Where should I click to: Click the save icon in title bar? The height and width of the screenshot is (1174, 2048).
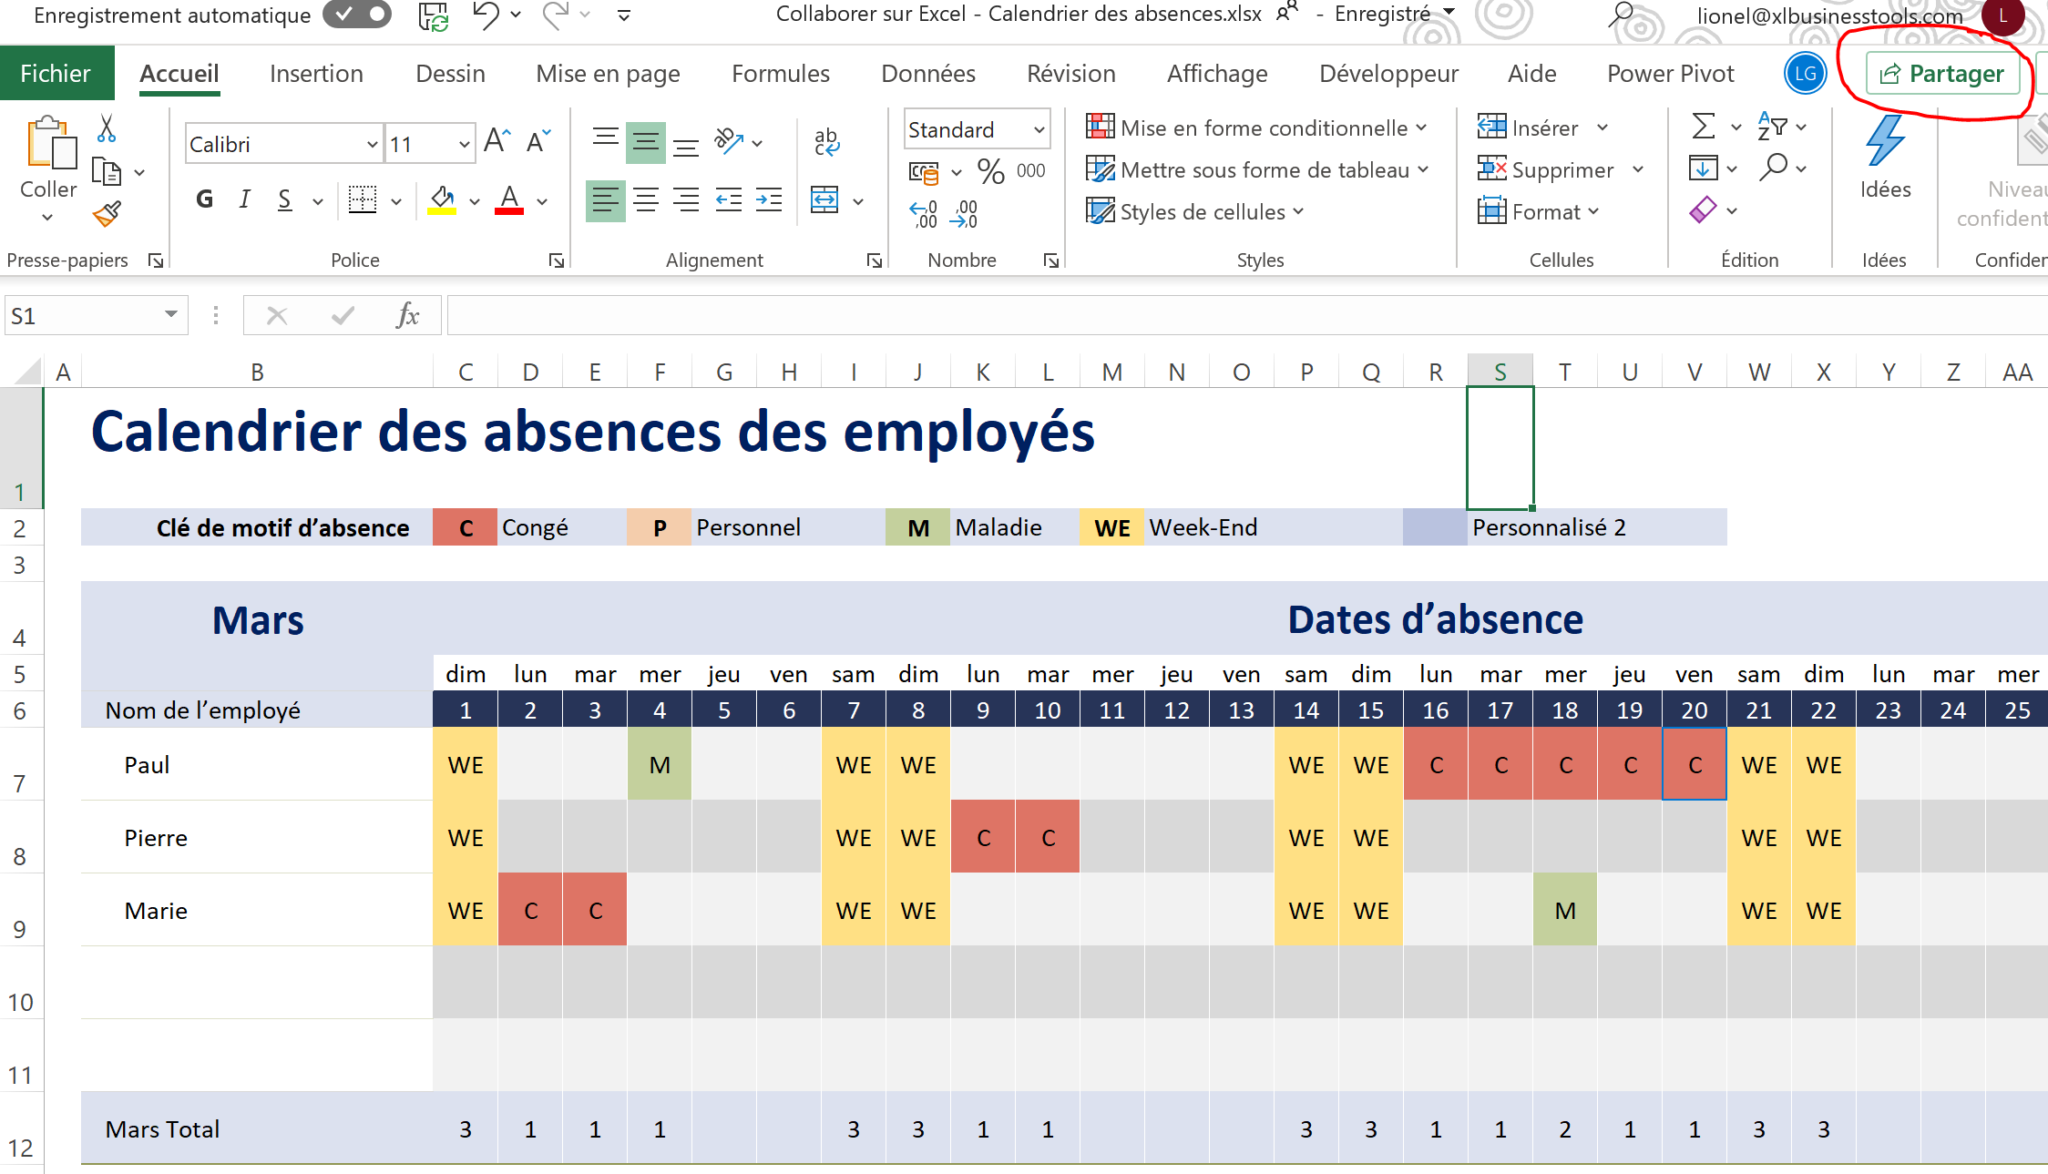tap(433, 15)
